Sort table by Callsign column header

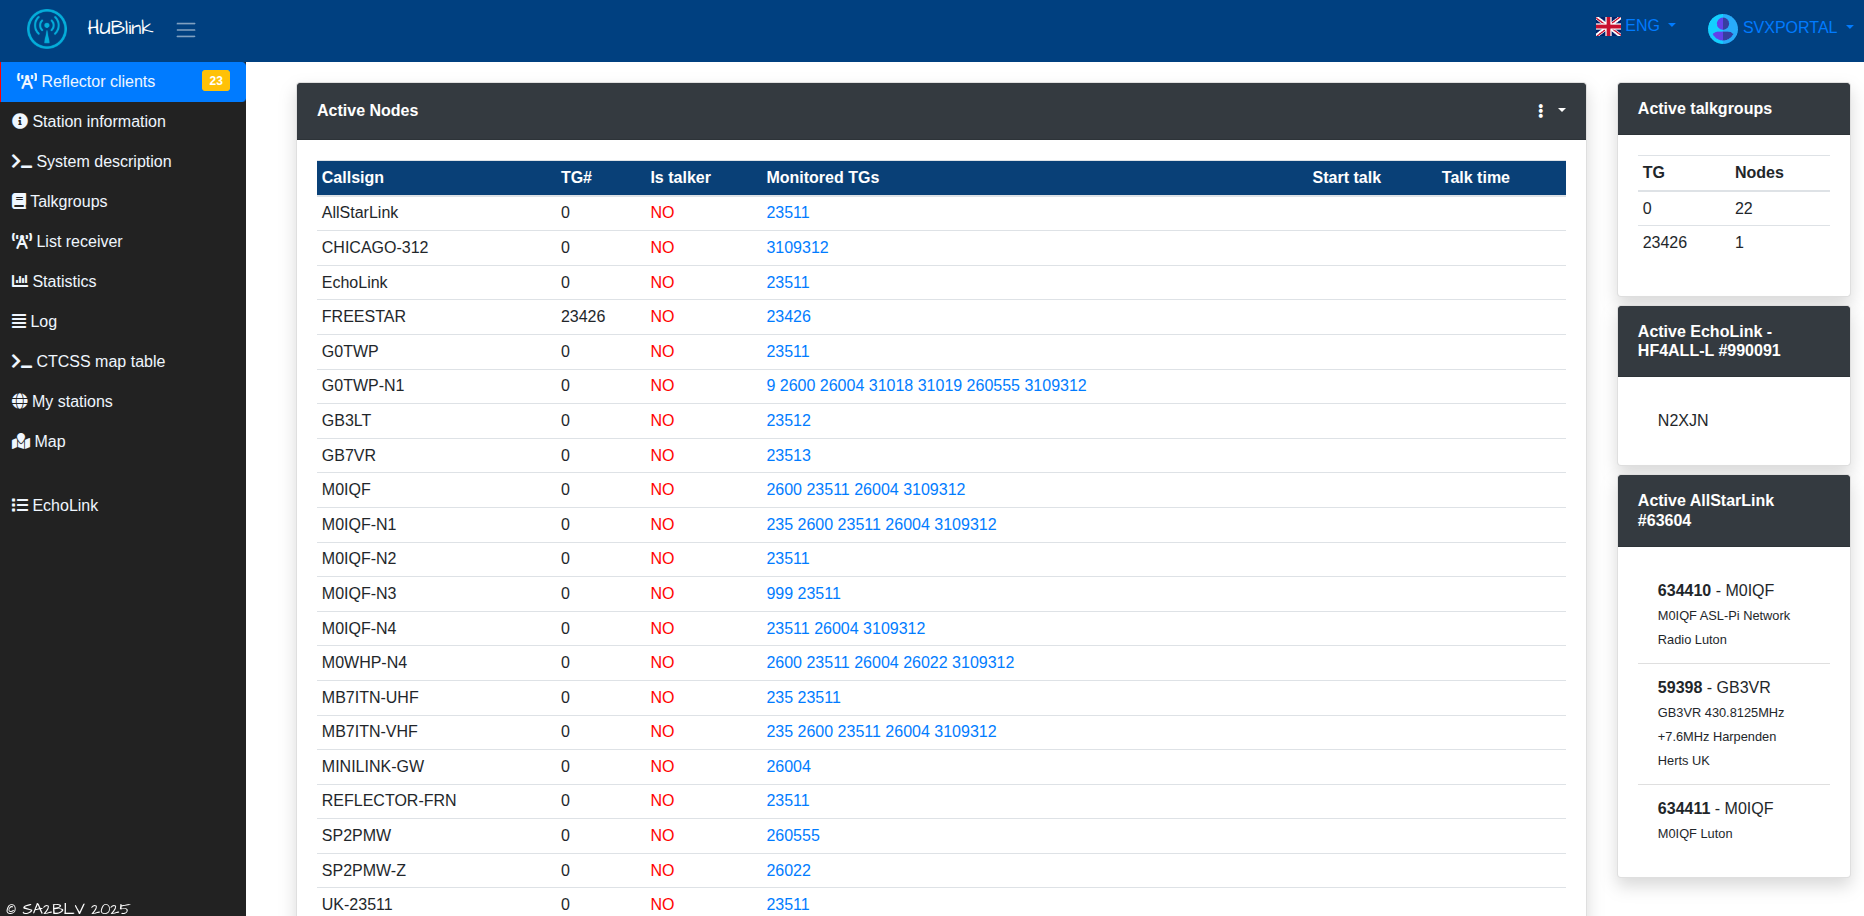[352, 177]
